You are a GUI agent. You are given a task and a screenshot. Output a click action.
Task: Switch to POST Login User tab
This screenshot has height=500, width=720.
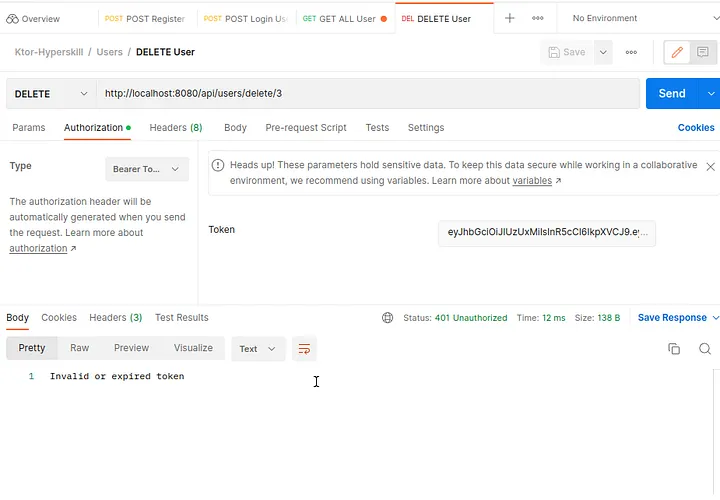pos(246,19)
